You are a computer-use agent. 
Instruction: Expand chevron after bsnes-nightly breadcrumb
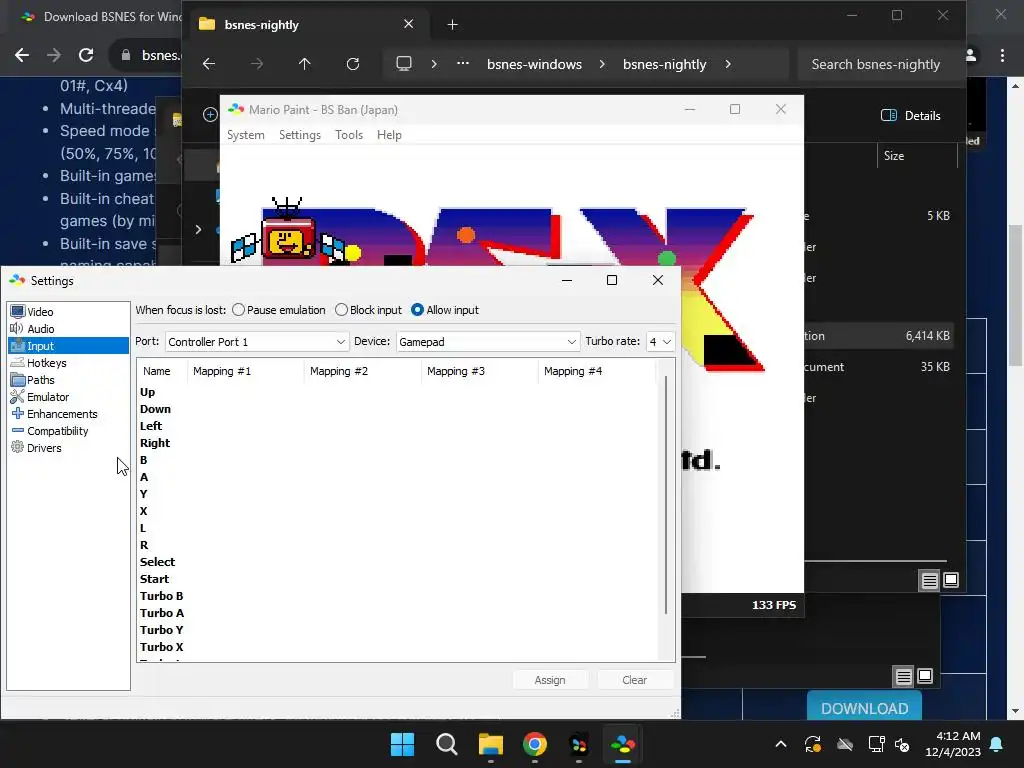click(728, 64)
